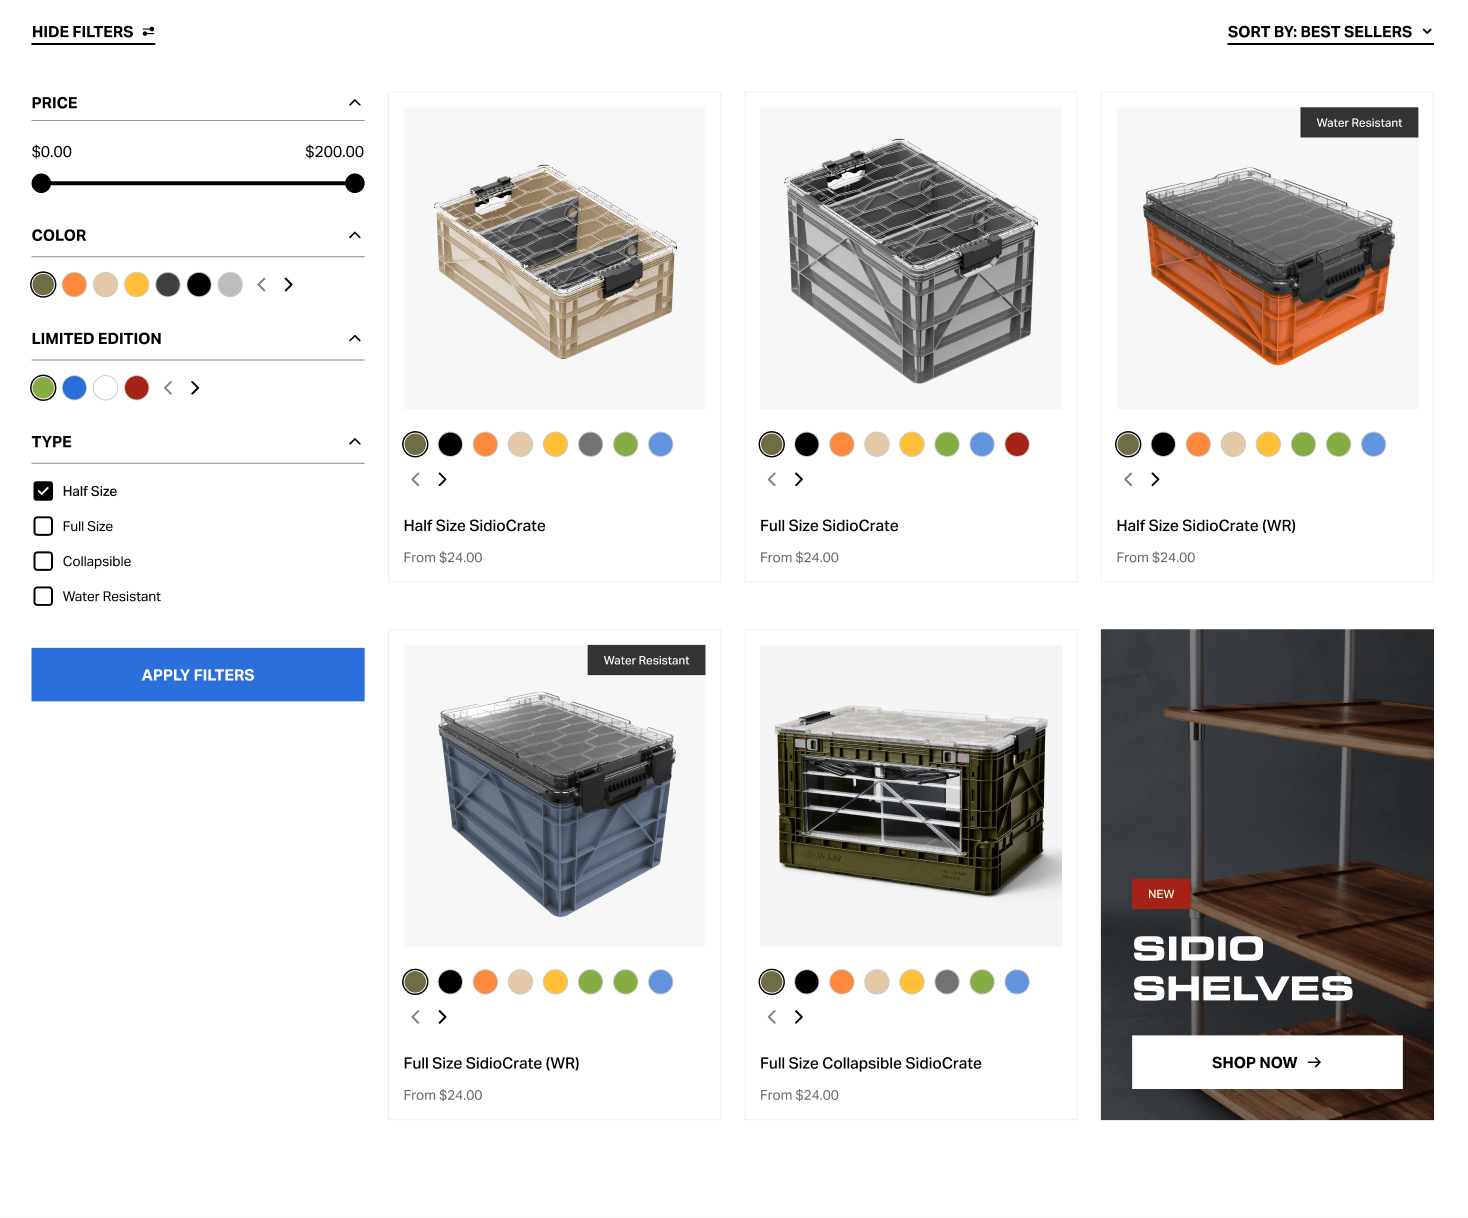Screen dimensions: 1468x1218
Task: Collapse the Type filter section
Action: click(355, 442)
